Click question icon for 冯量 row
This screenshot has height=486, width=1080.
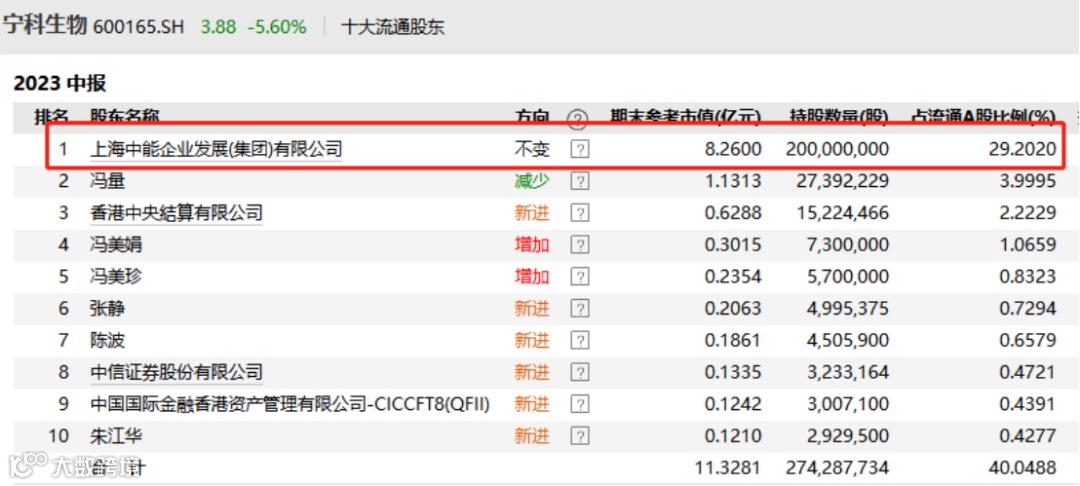(x=580, y=181)
